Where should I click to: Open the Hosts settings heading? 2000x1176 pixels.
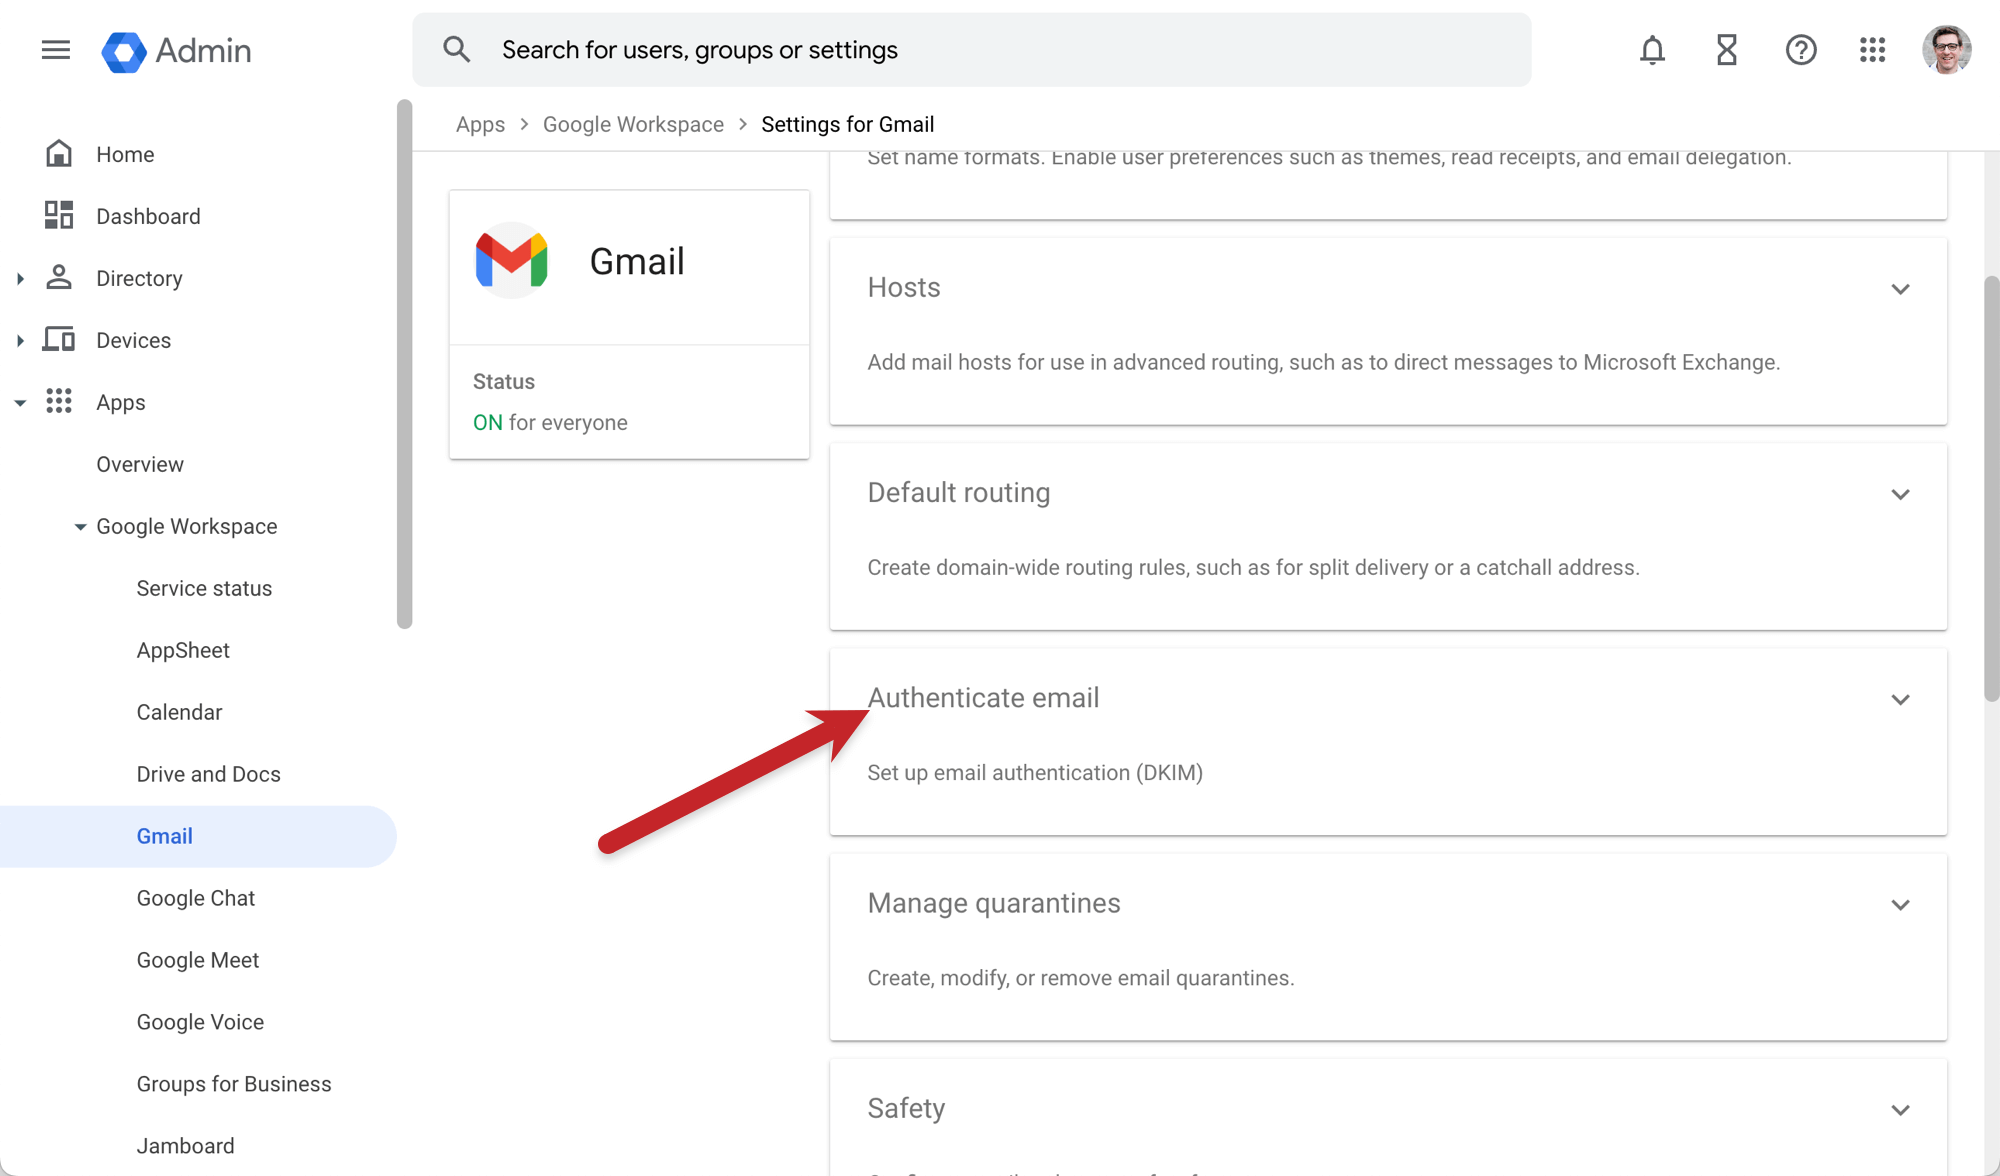904,288
